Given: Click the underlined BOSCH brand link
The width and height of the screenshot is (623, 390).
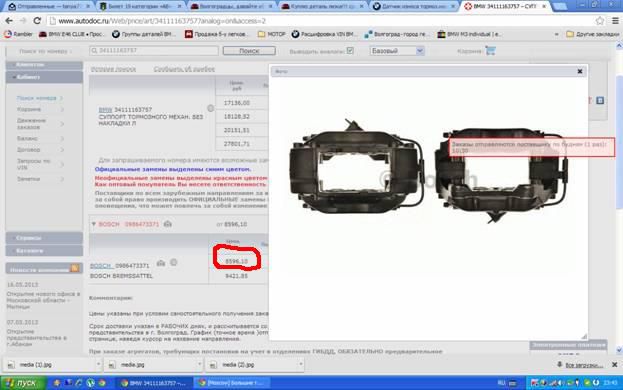Looking at the screenshot, I should [x=100, y=266].
